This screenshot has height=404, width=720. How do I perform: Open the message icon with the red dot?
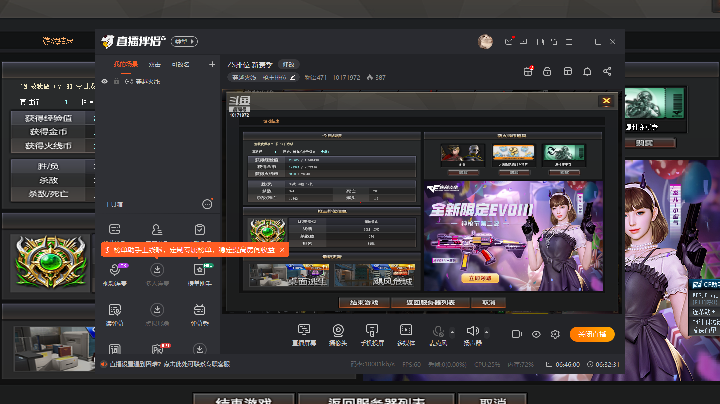[509, 41]
